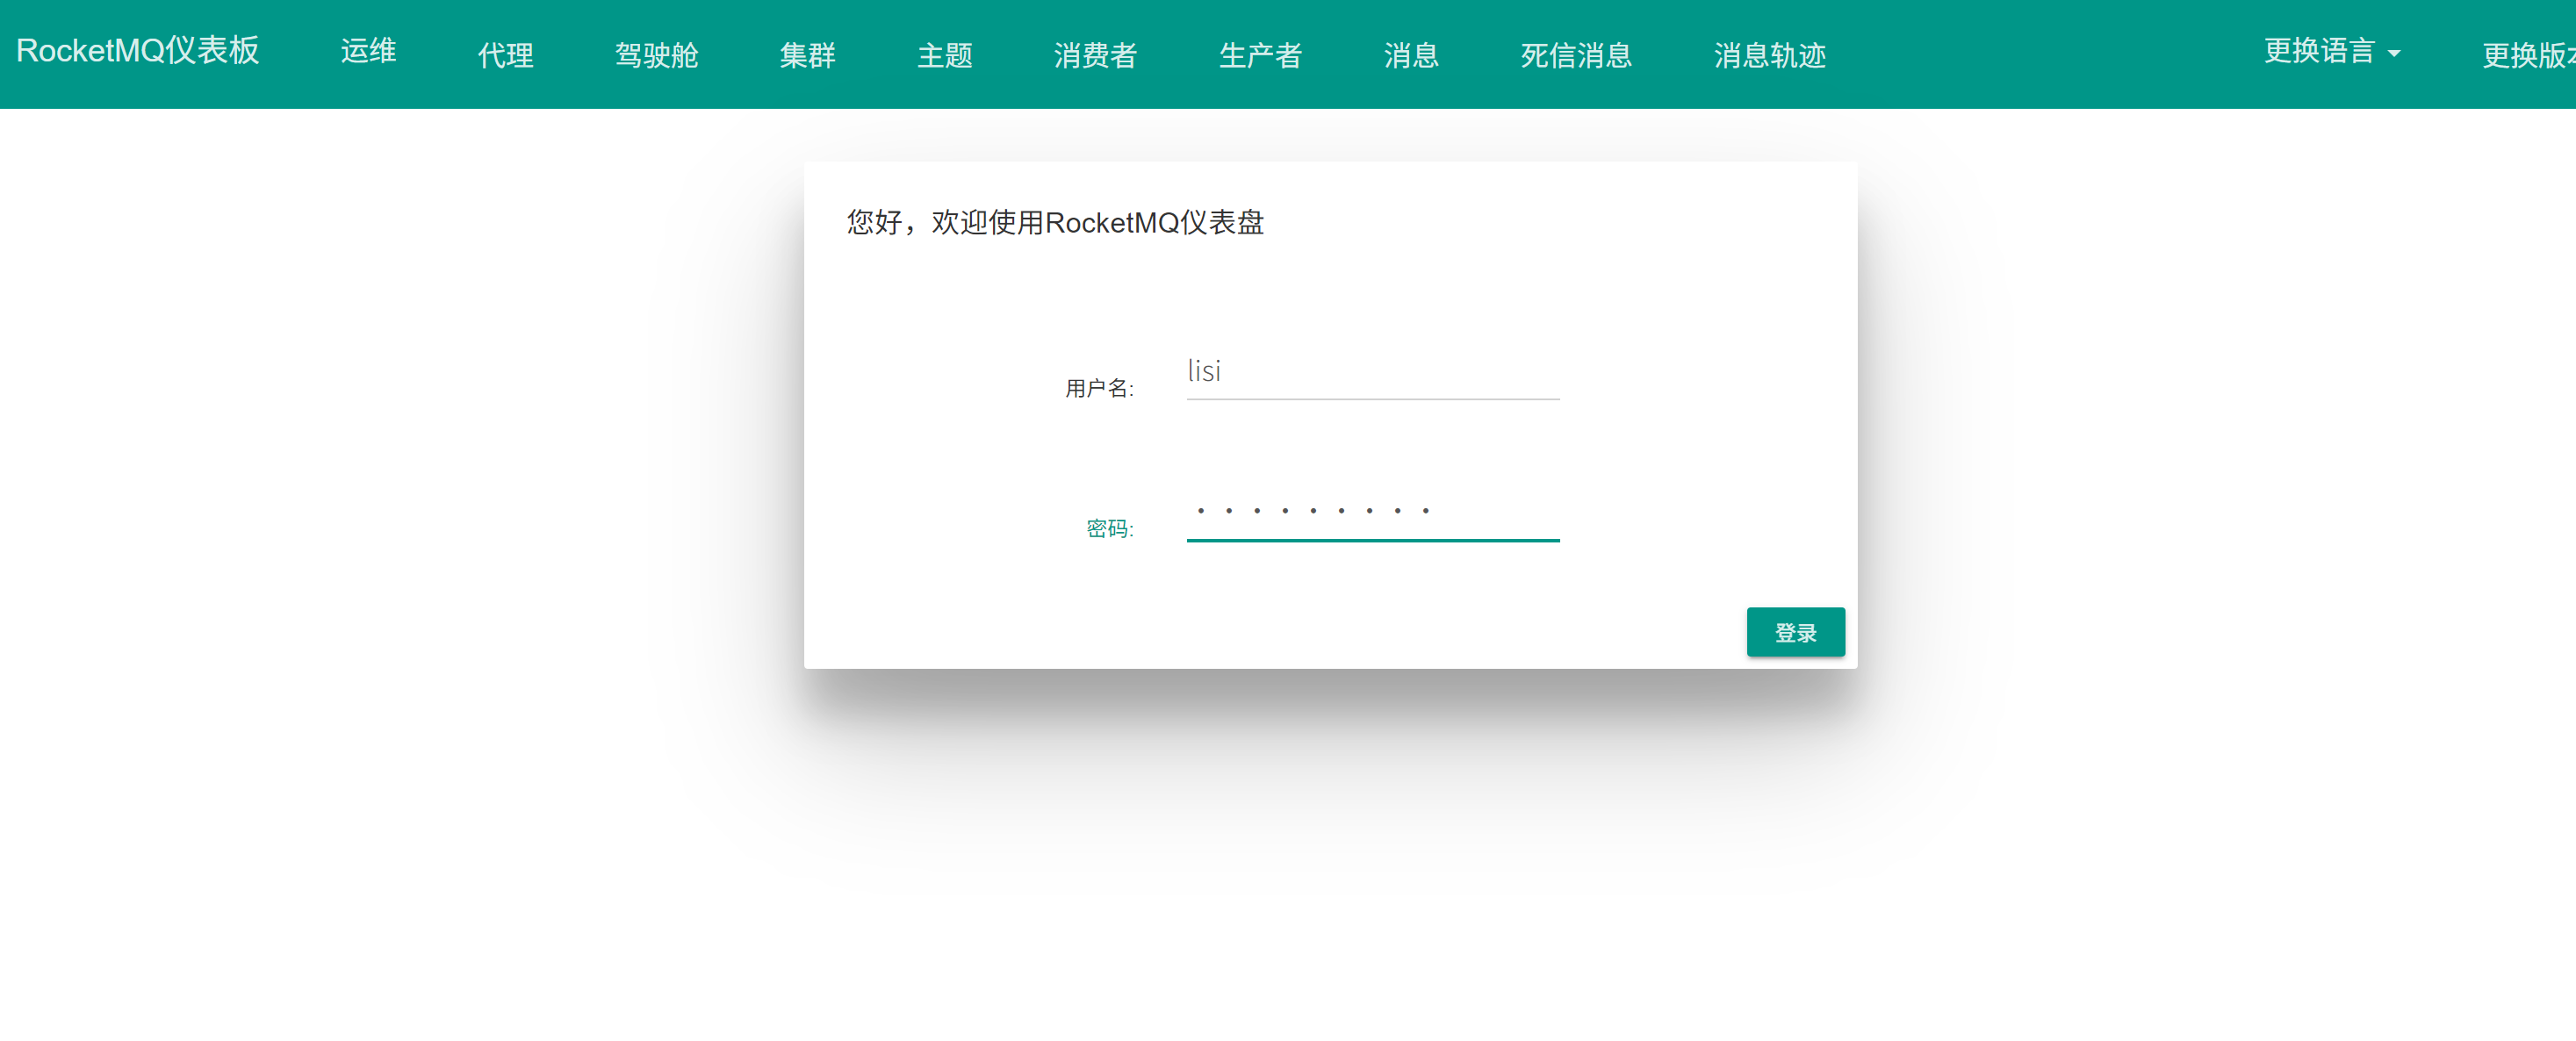
Task: Click the welcome heading 您好，欢迎使用RocketMQ仪表盘
Action: tap(1055, 222)
